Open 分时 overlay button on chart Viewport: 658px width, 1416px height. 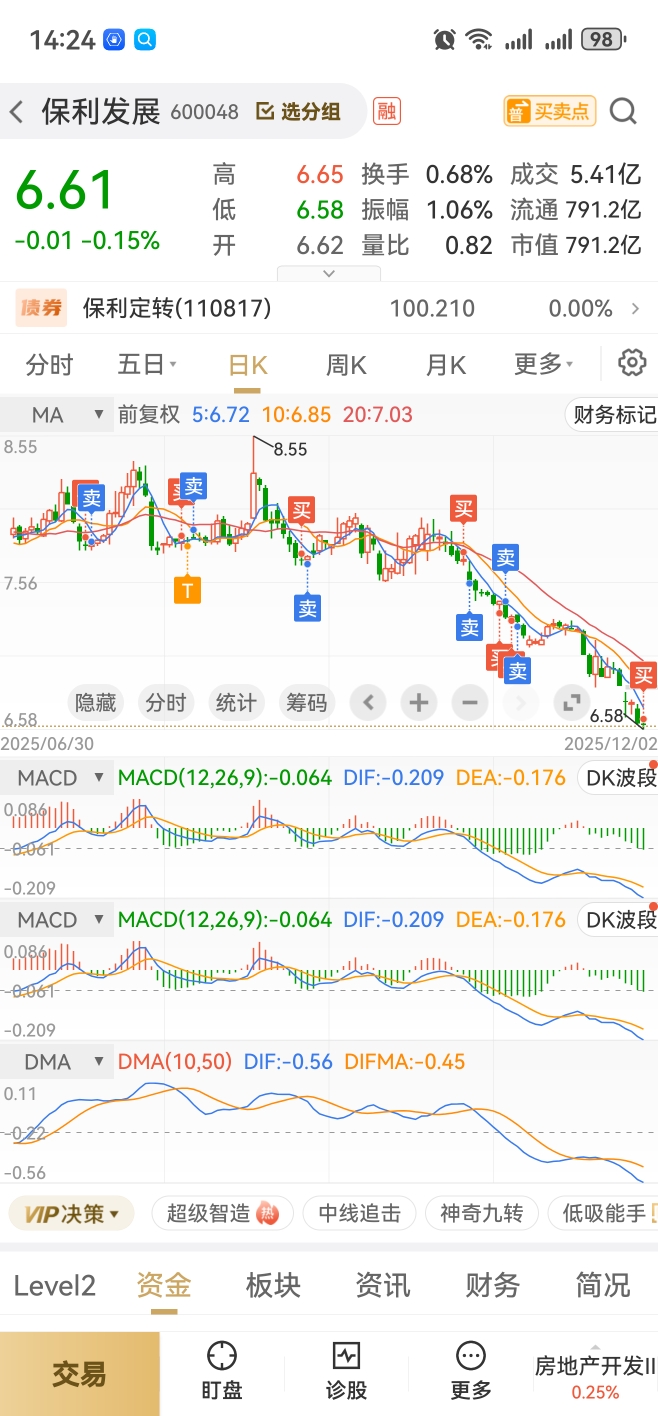click(x=166, y=703)
